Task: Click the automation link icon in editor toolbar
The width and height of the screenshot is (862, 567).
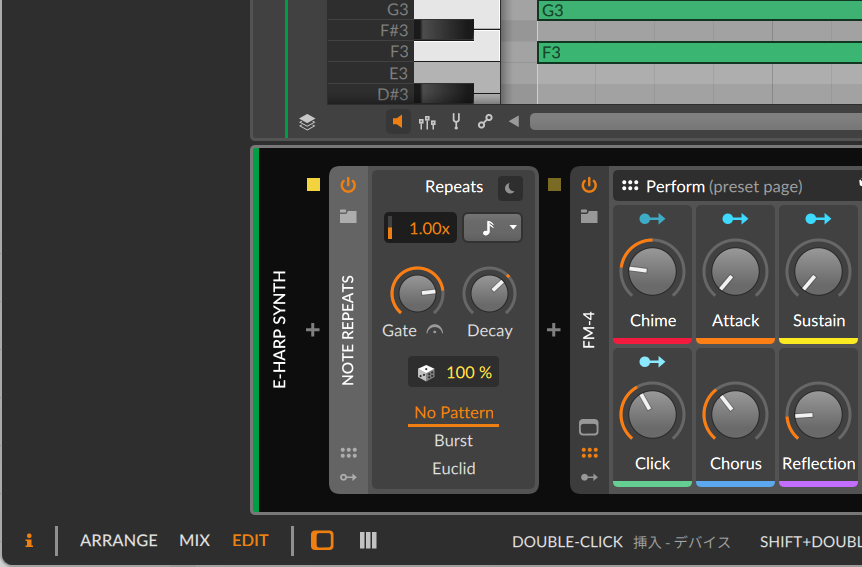Action: point(485,122)
